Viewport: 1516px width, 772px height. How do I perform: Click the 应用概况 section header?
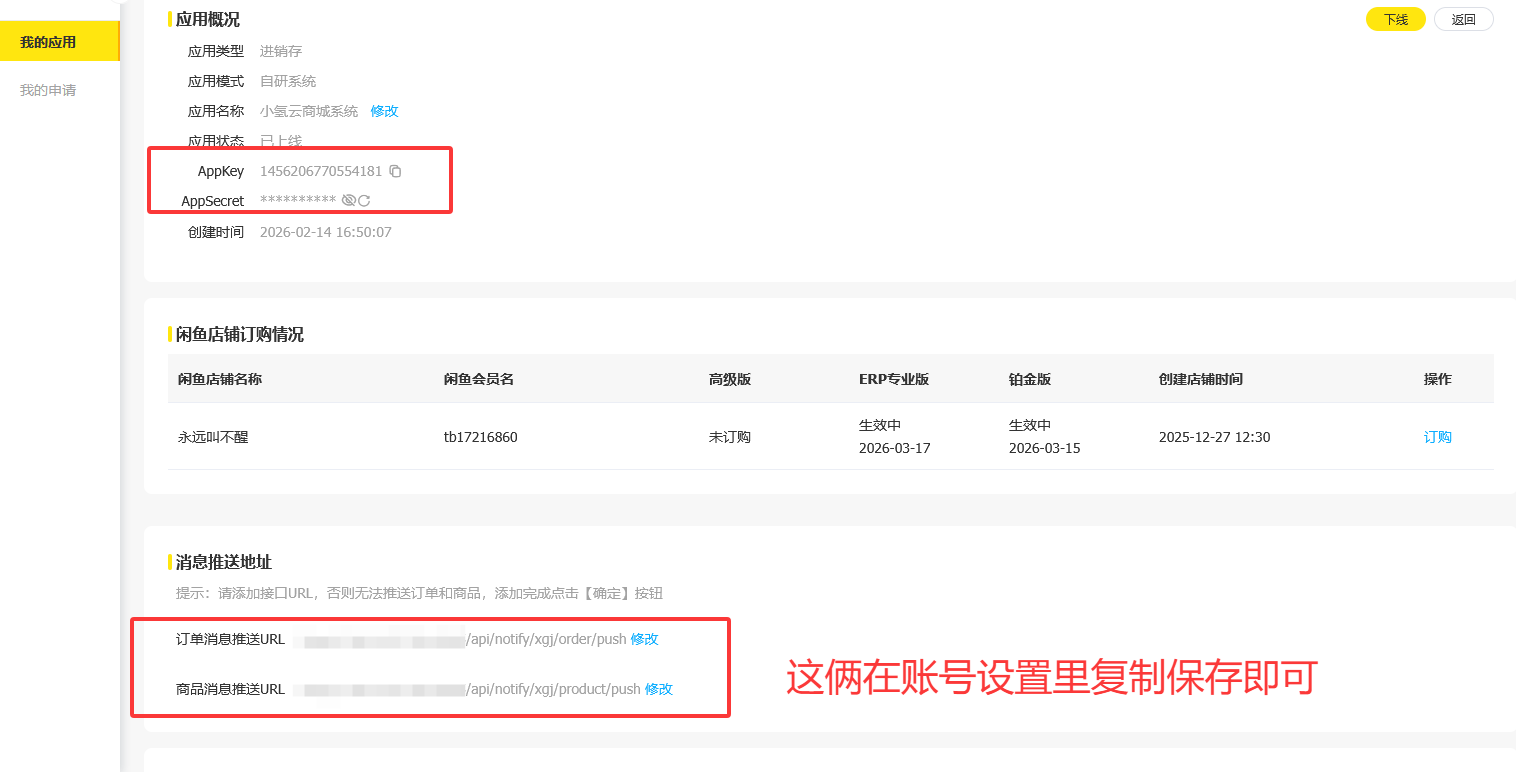click(206, 19)
